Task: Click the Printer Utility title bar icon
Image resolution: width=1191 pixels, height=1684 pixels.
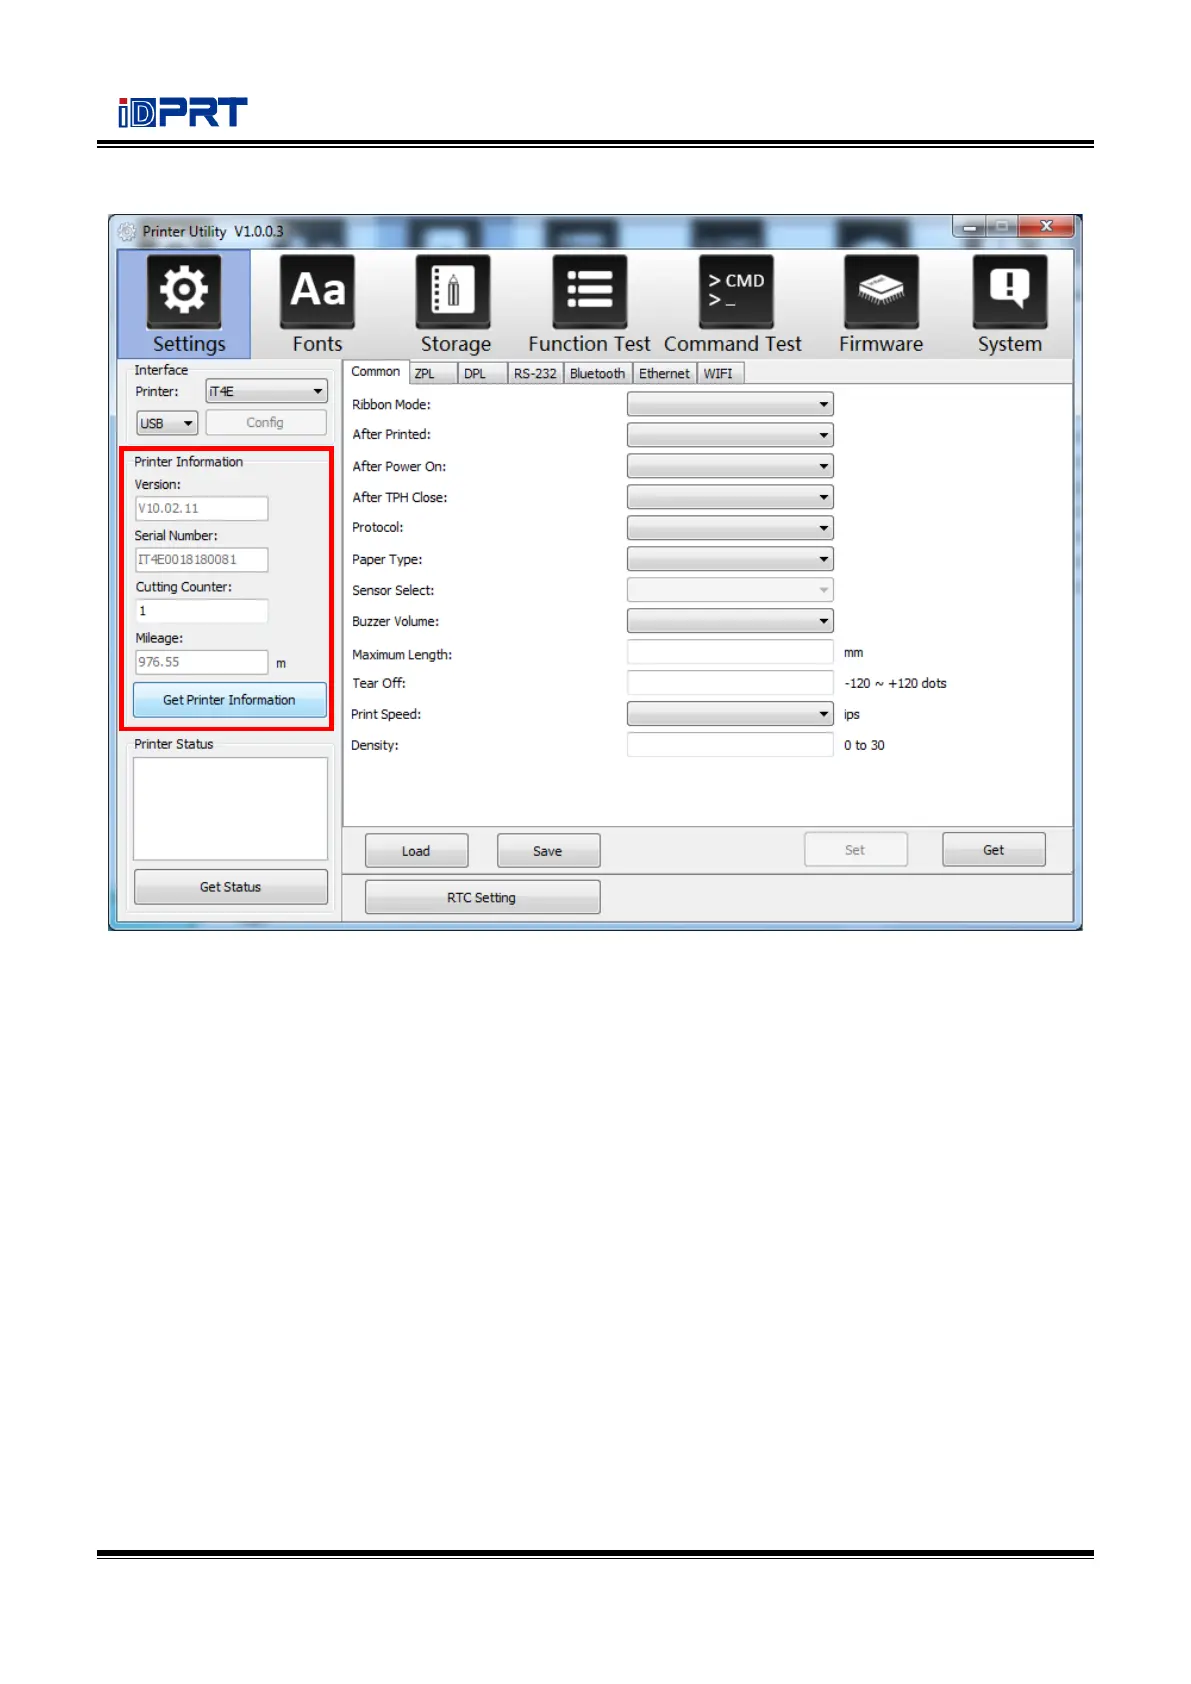Action: (127, 231)
